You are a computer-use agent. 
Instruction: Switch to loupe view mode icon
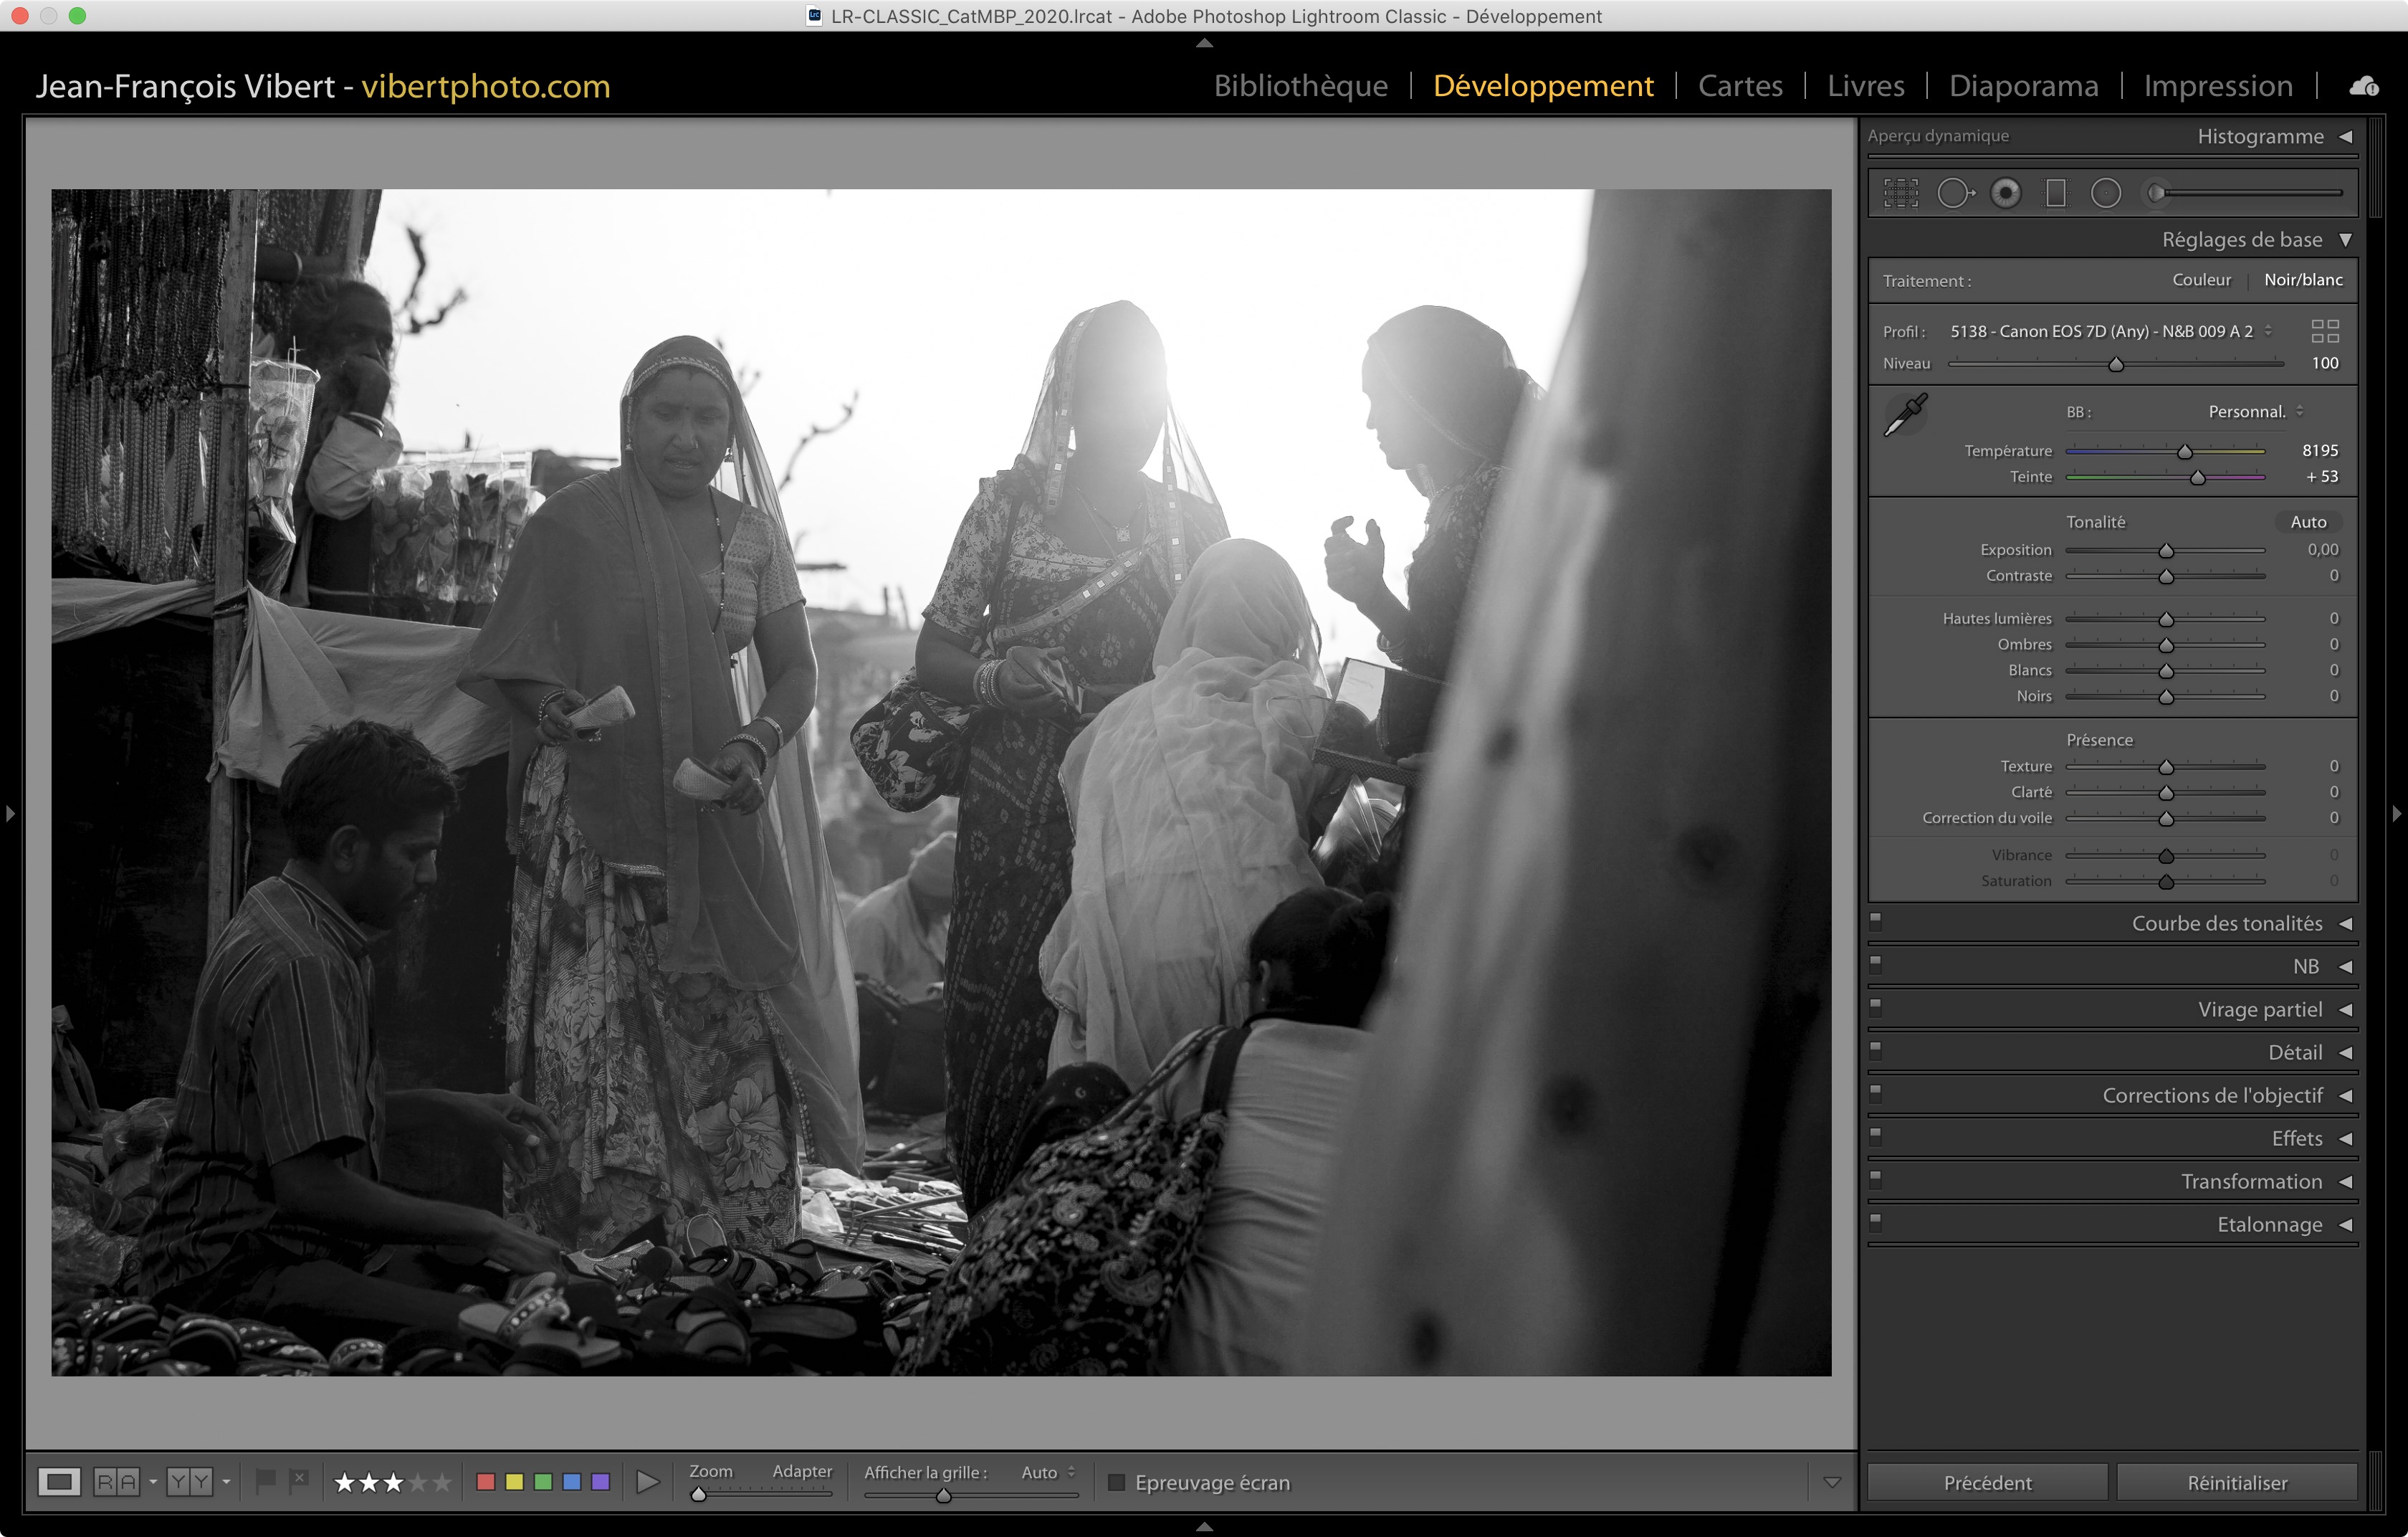[59, 1482]
